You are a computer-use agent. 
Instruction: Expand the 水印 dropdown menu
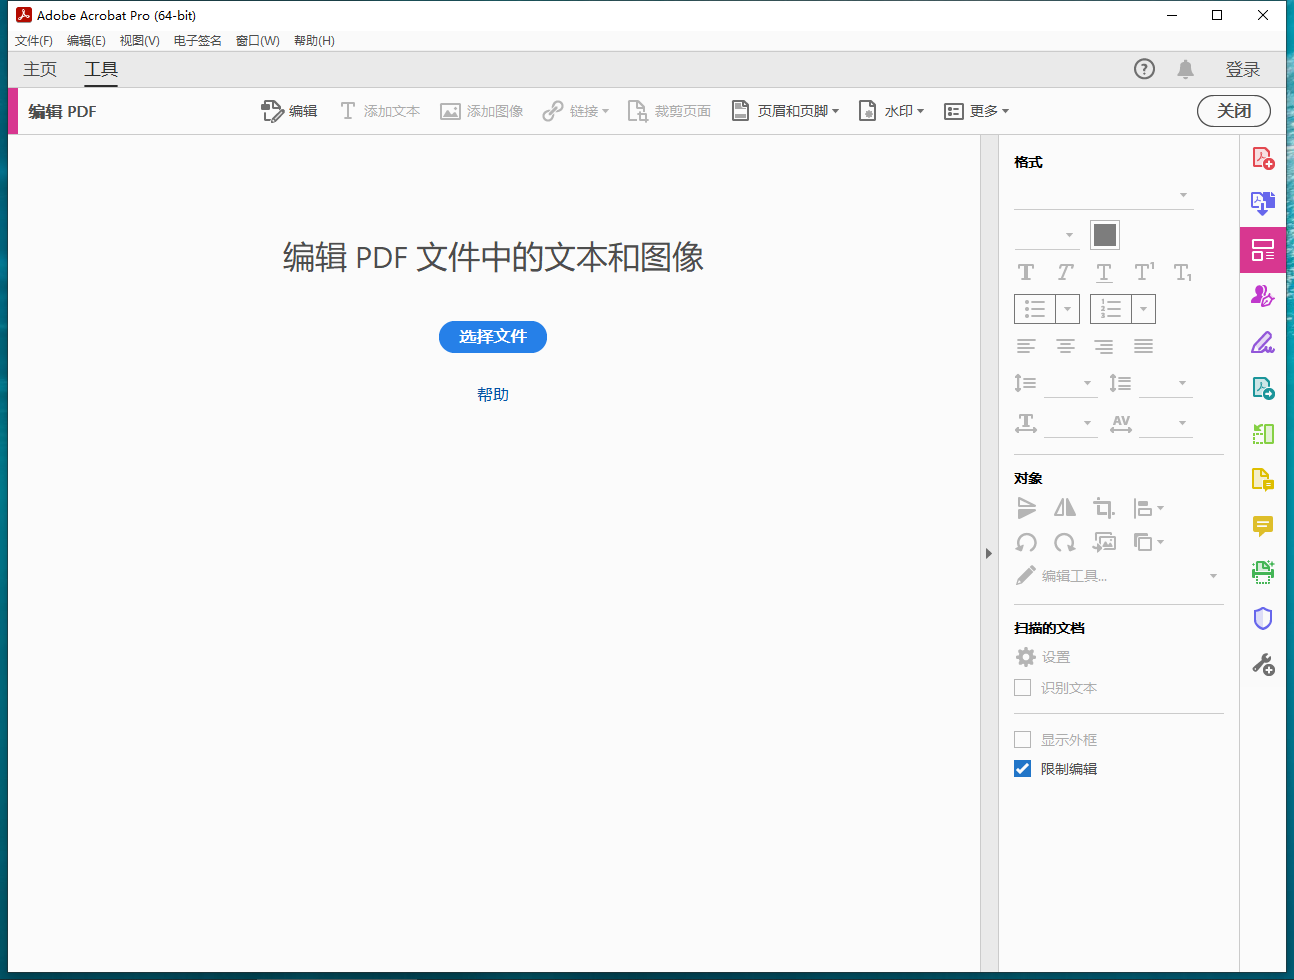(892, 111)
